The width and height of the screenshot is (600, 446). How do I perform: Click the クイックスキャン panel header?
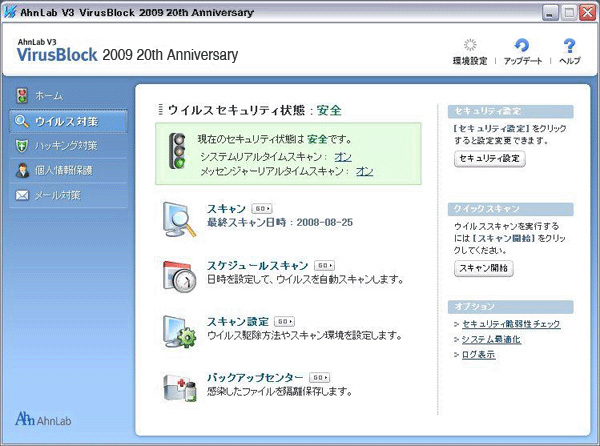510,209
